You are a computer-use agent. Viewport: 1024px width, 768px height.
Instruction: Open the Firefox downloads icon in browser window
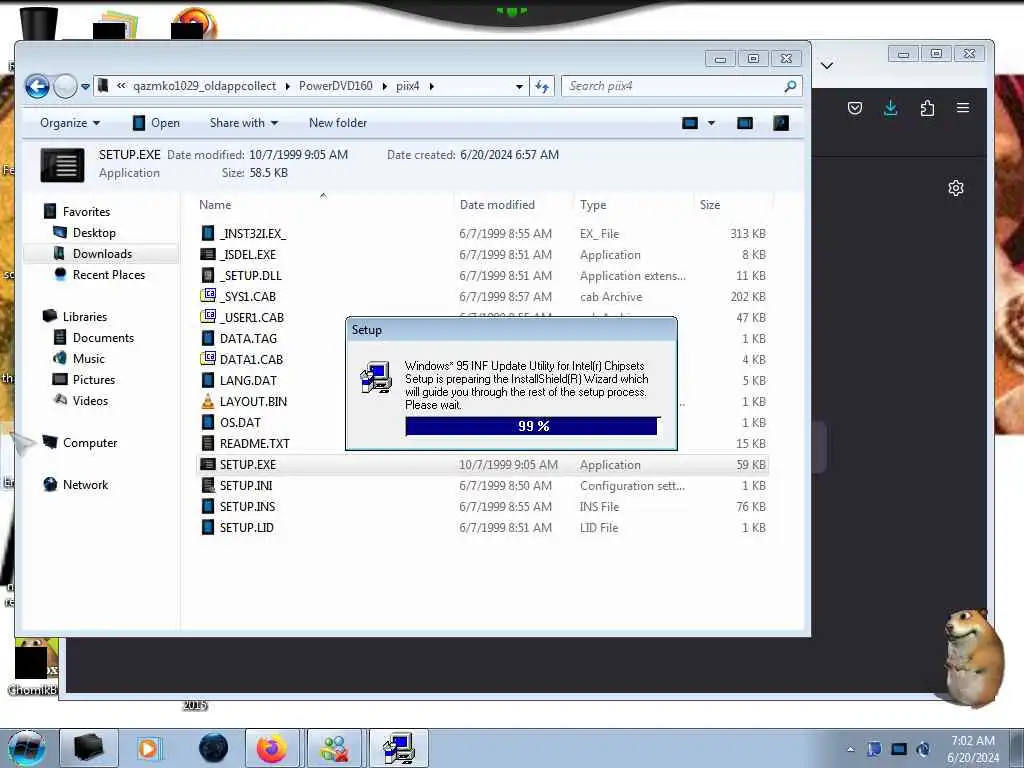coord(890,108)
